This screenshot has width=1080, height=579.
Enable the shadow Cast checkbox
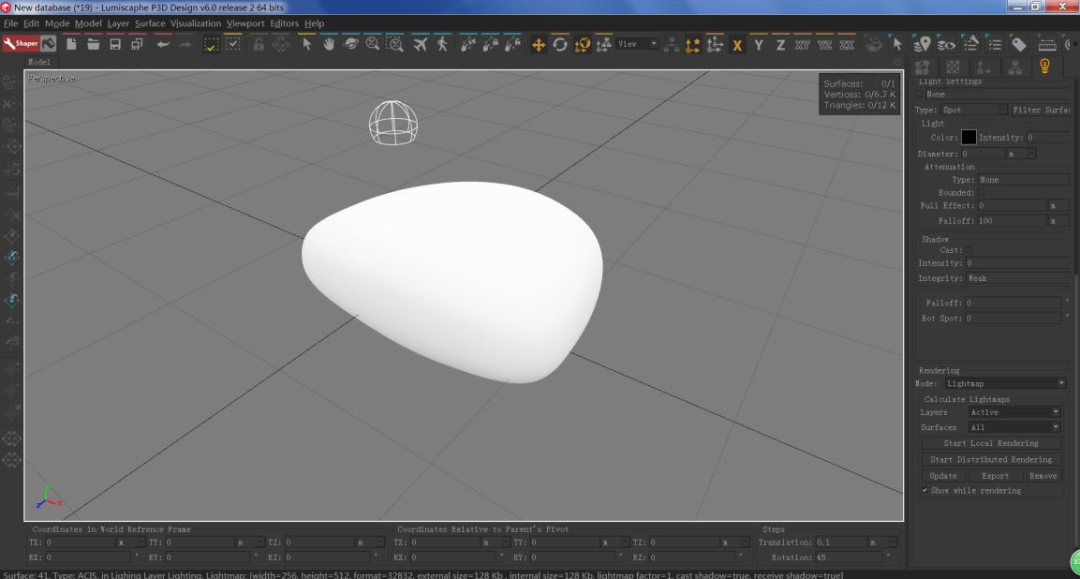(x=969, y=250)
